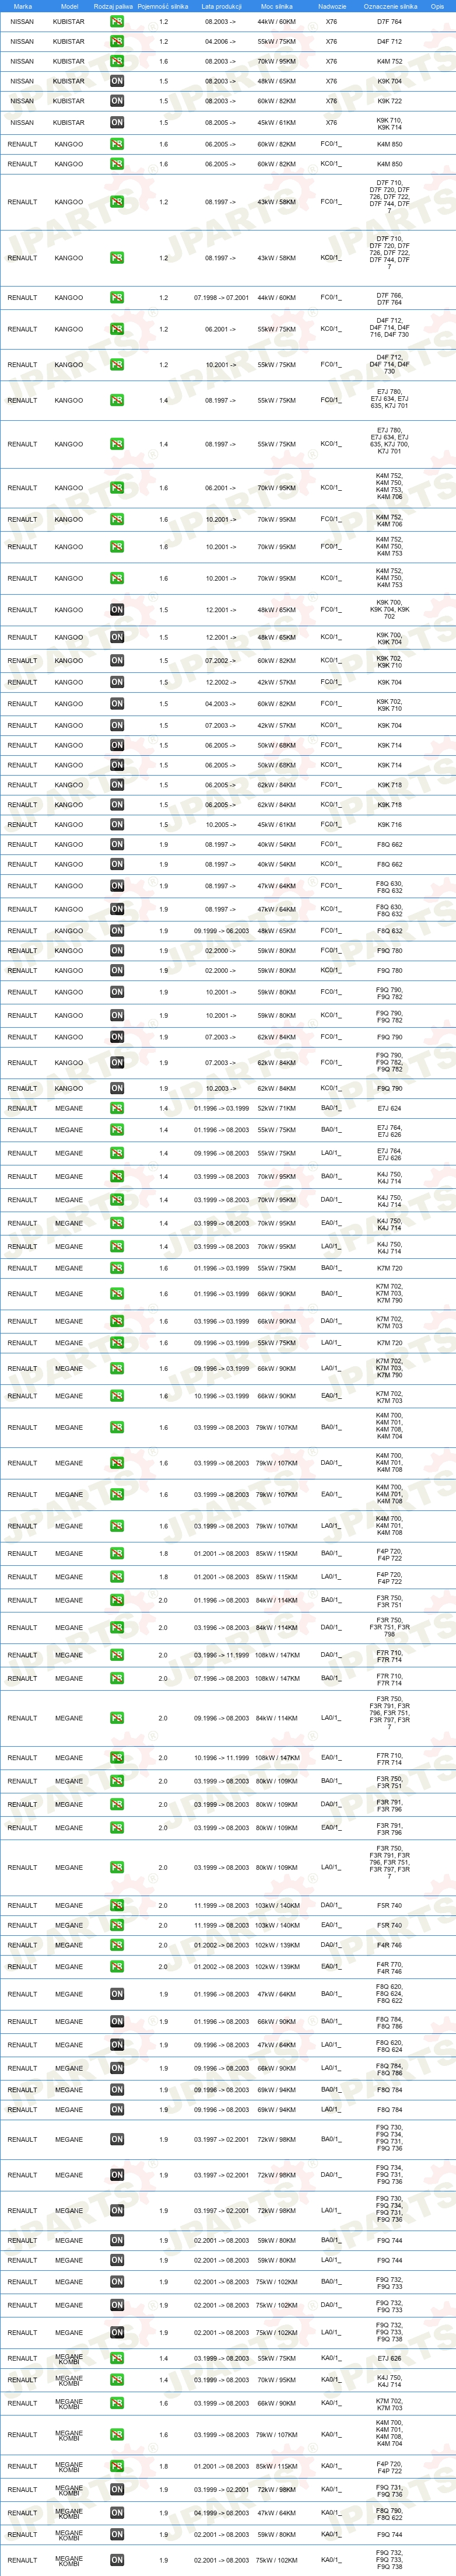Screen dimensions: 456x2576
Task: Click ON icon in Kangoo K9K 716 row
Action: 117,825
